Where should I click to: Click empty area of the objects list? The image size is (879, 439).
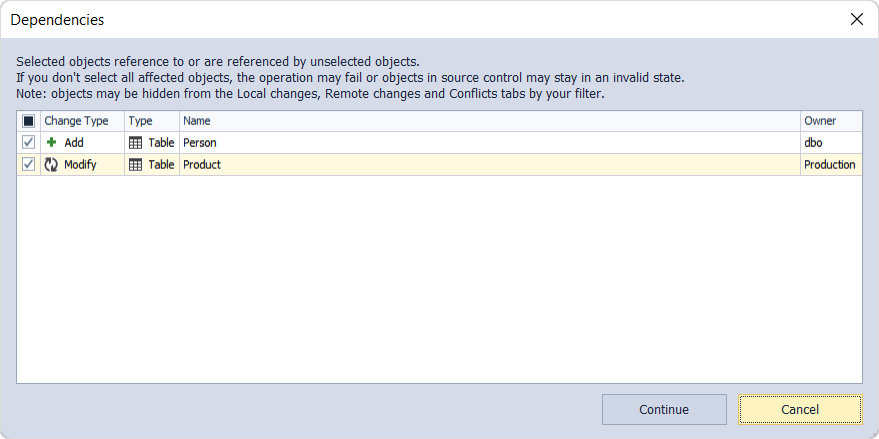[439, 279]
